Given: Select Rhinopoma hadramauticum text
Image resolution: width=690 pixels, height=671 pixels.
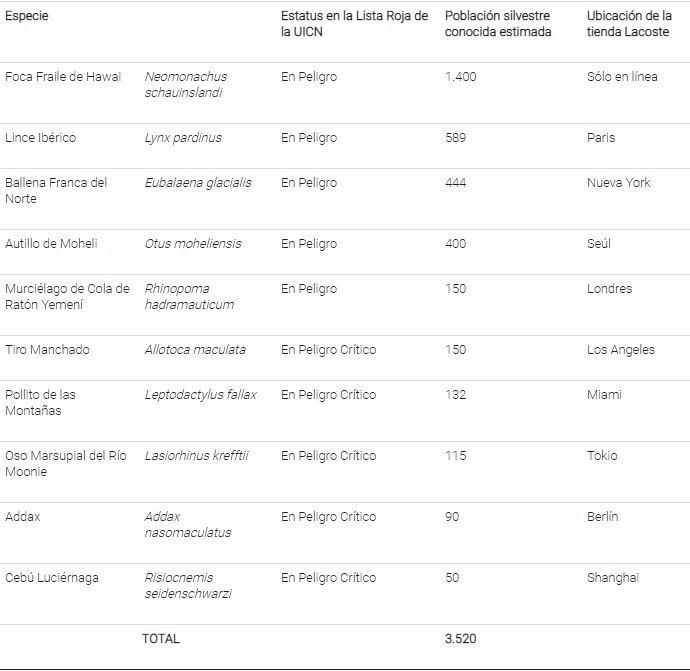Looking at the screenshot, I should (x=189, y=297).
